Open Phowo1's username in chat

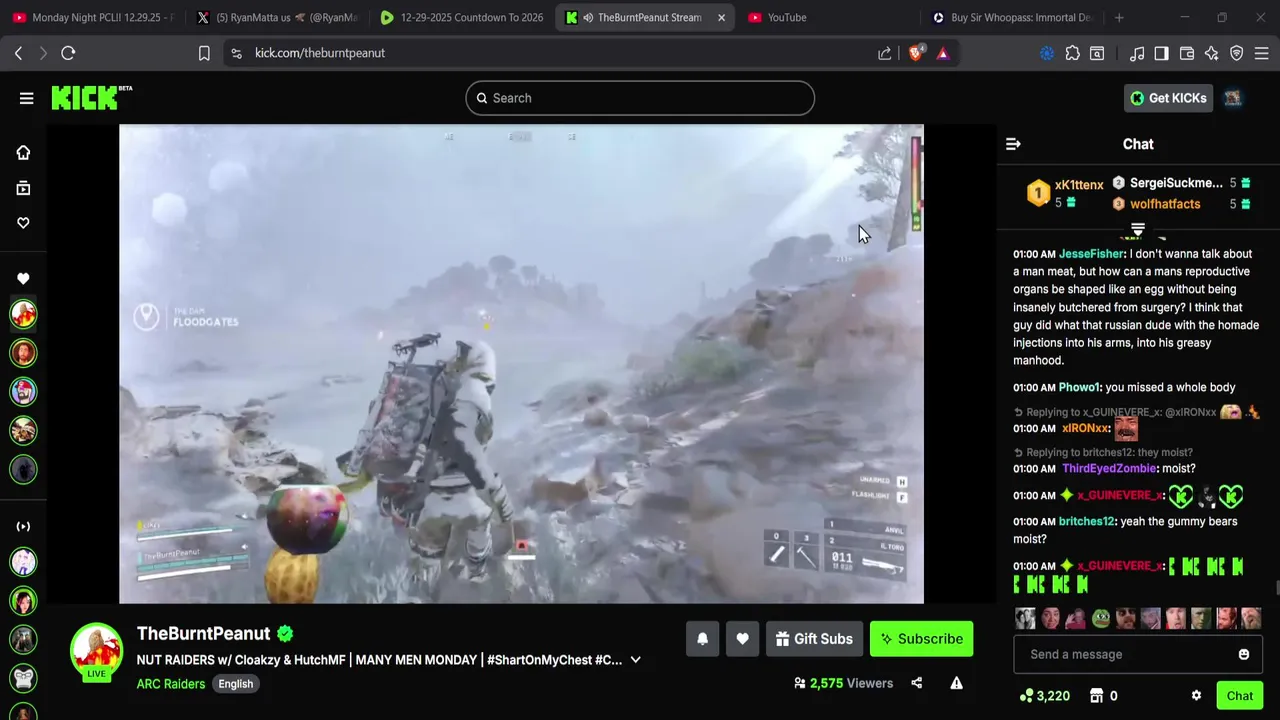coord(1079,387)
